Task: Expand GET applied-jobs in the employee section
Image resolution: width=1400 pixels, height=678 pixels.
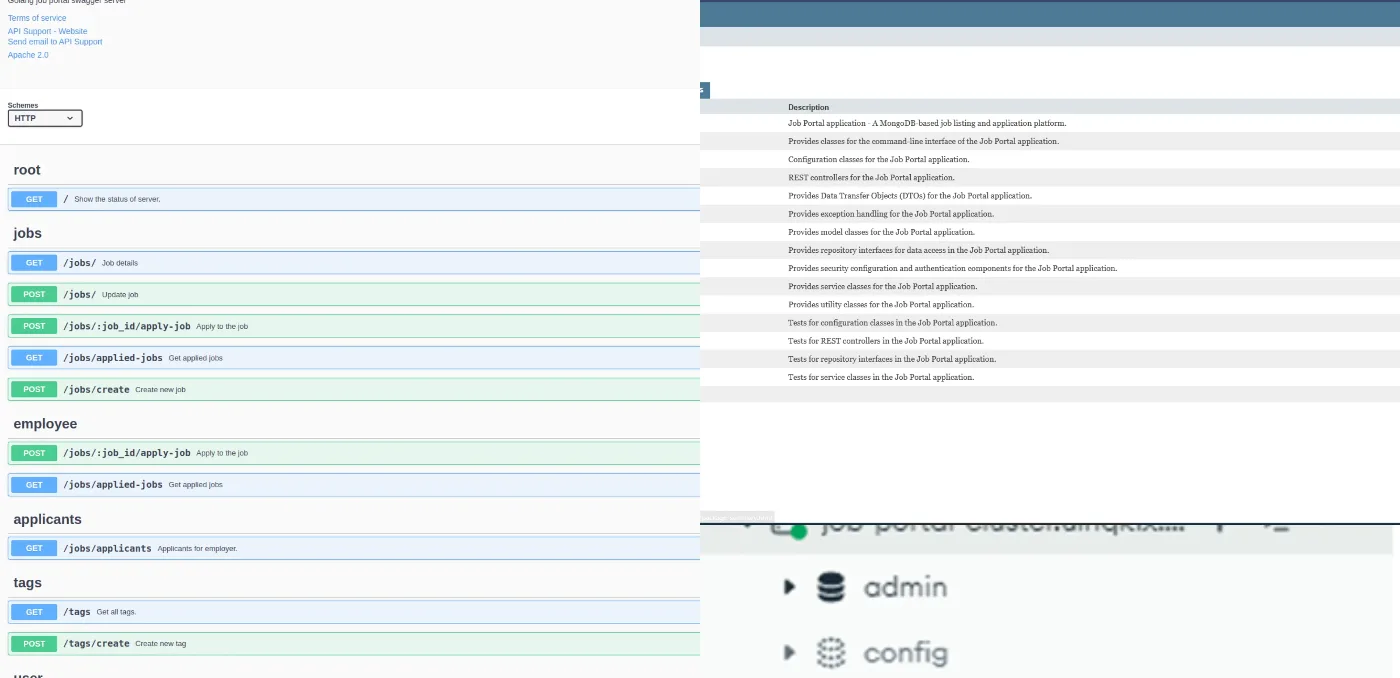Action: pyautogui.click(x=354, y=485)
